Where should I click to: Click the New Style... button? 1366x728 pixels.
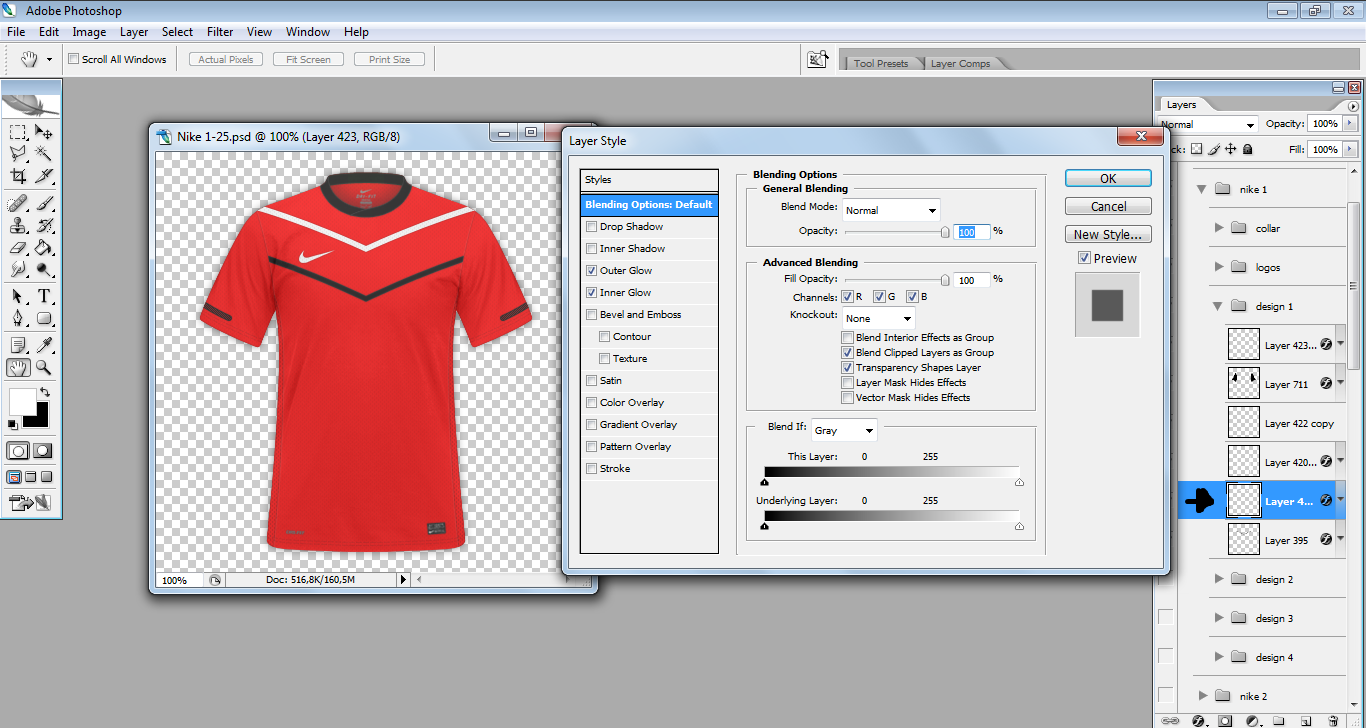1108,234
